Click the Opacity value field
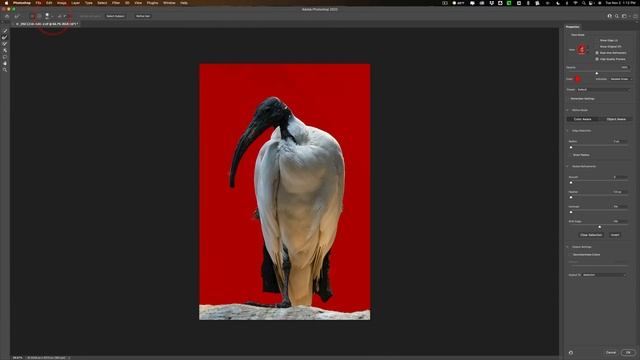This screenshot has width=640, height=360. click(x=624, y=67)
